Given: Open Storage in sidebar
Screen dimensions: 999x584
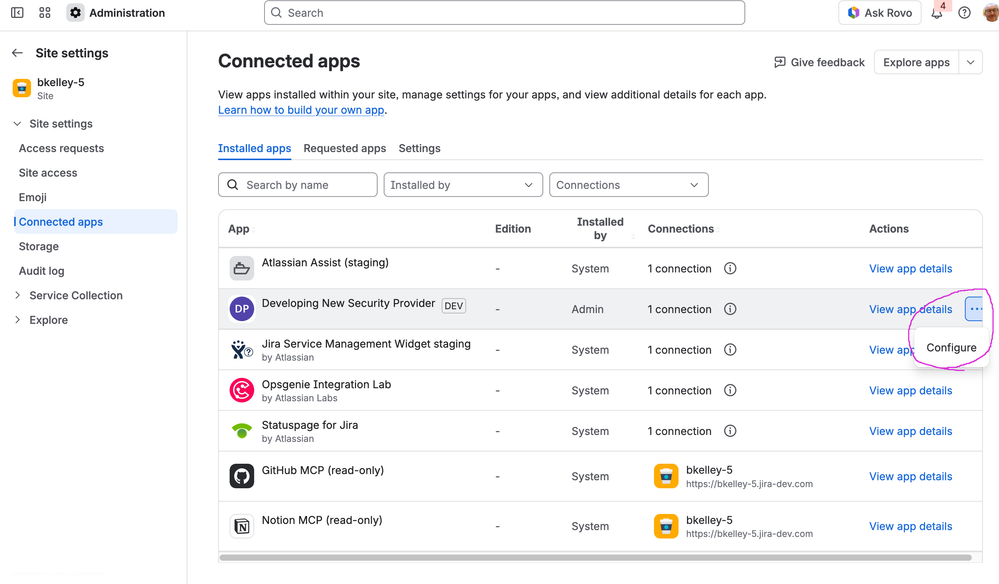Looking at the screenshot, I should (x=39, y=246).
